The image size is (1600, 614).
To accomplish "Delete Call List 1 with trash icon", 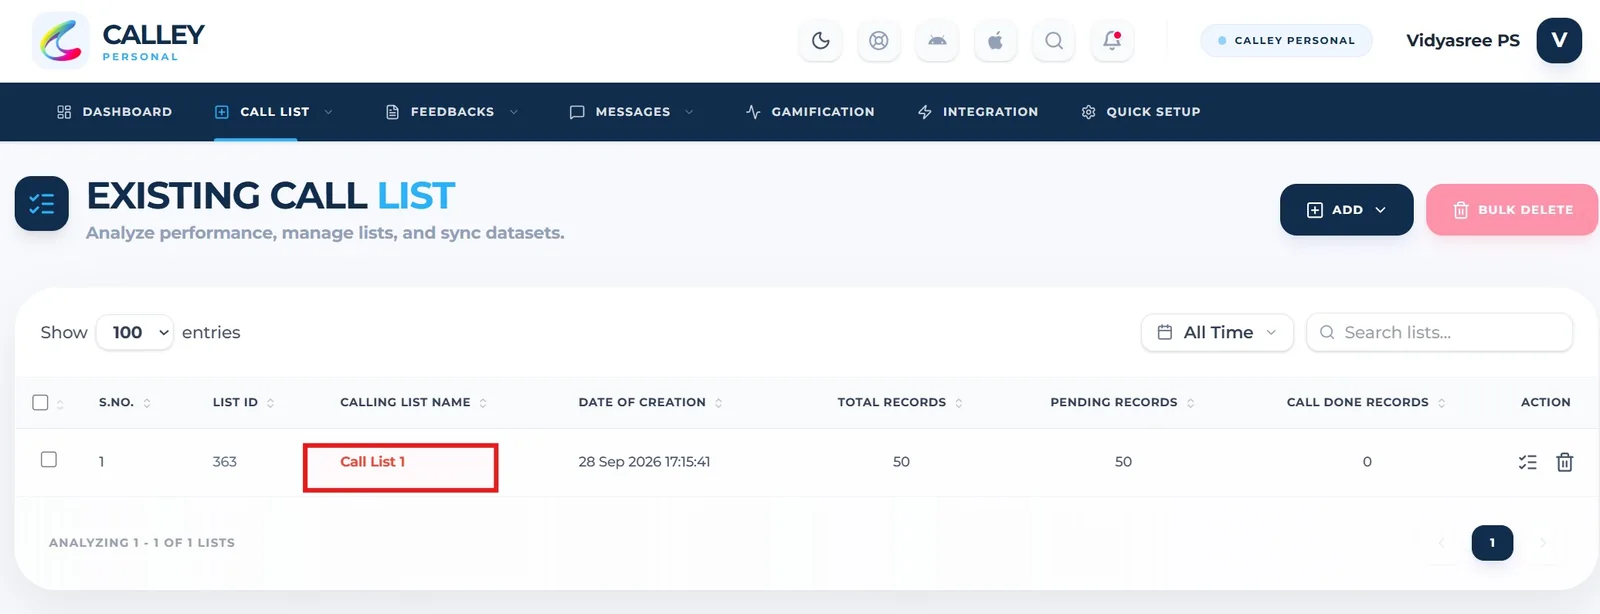I will click(1565, 462).
